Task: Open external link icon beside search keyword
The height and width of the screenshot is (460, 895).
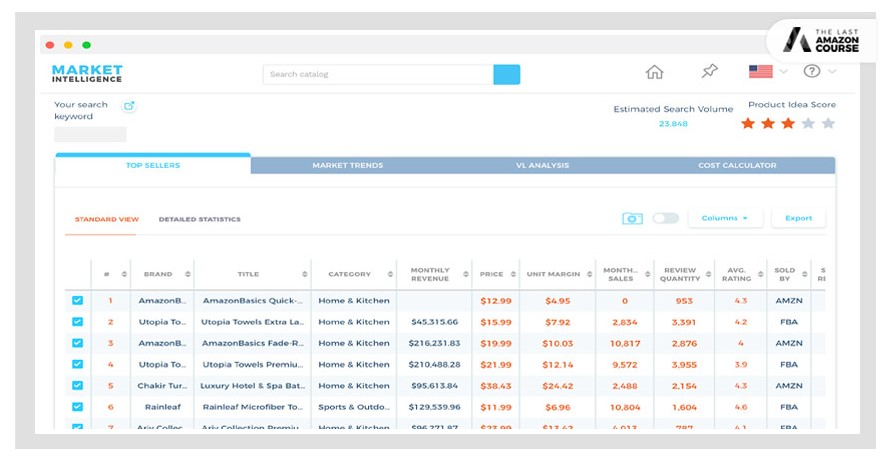Action: [x=129, y=106]
